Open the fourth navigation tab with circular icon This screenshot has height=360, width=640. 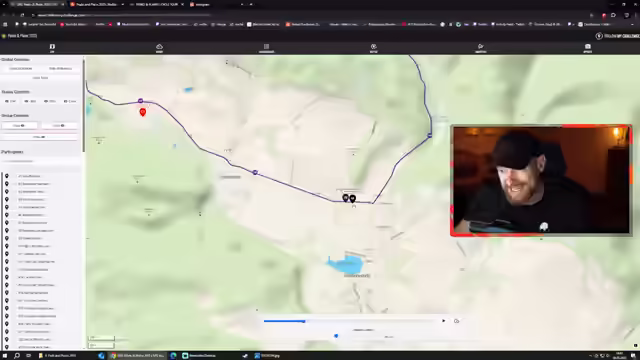373,48
